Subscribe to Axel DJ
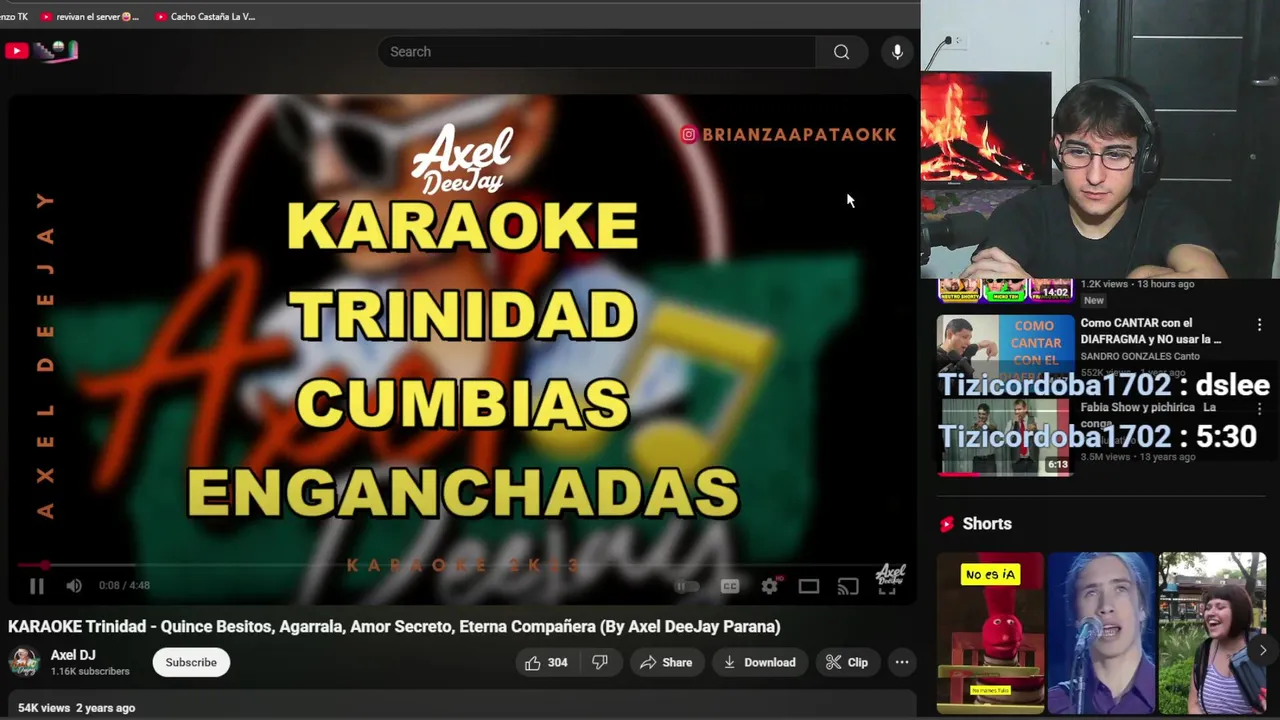 coord(191,662)
